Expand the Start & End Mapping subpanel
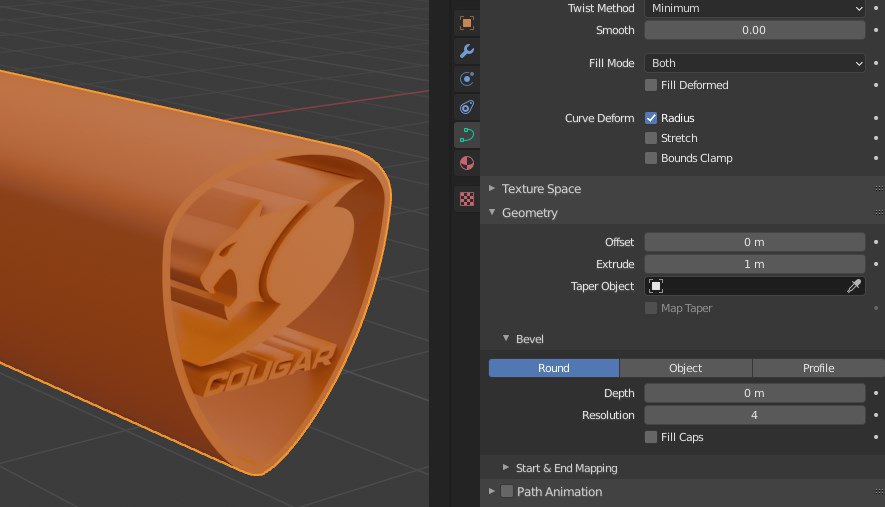This screenshot has width=885, height=507. 506,468
